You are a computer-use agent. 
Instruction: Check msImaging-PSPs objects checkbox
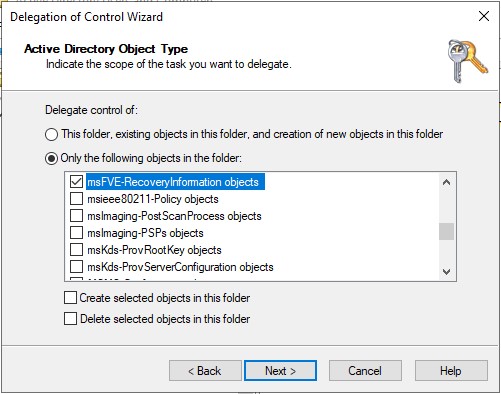tap(76, 233)
